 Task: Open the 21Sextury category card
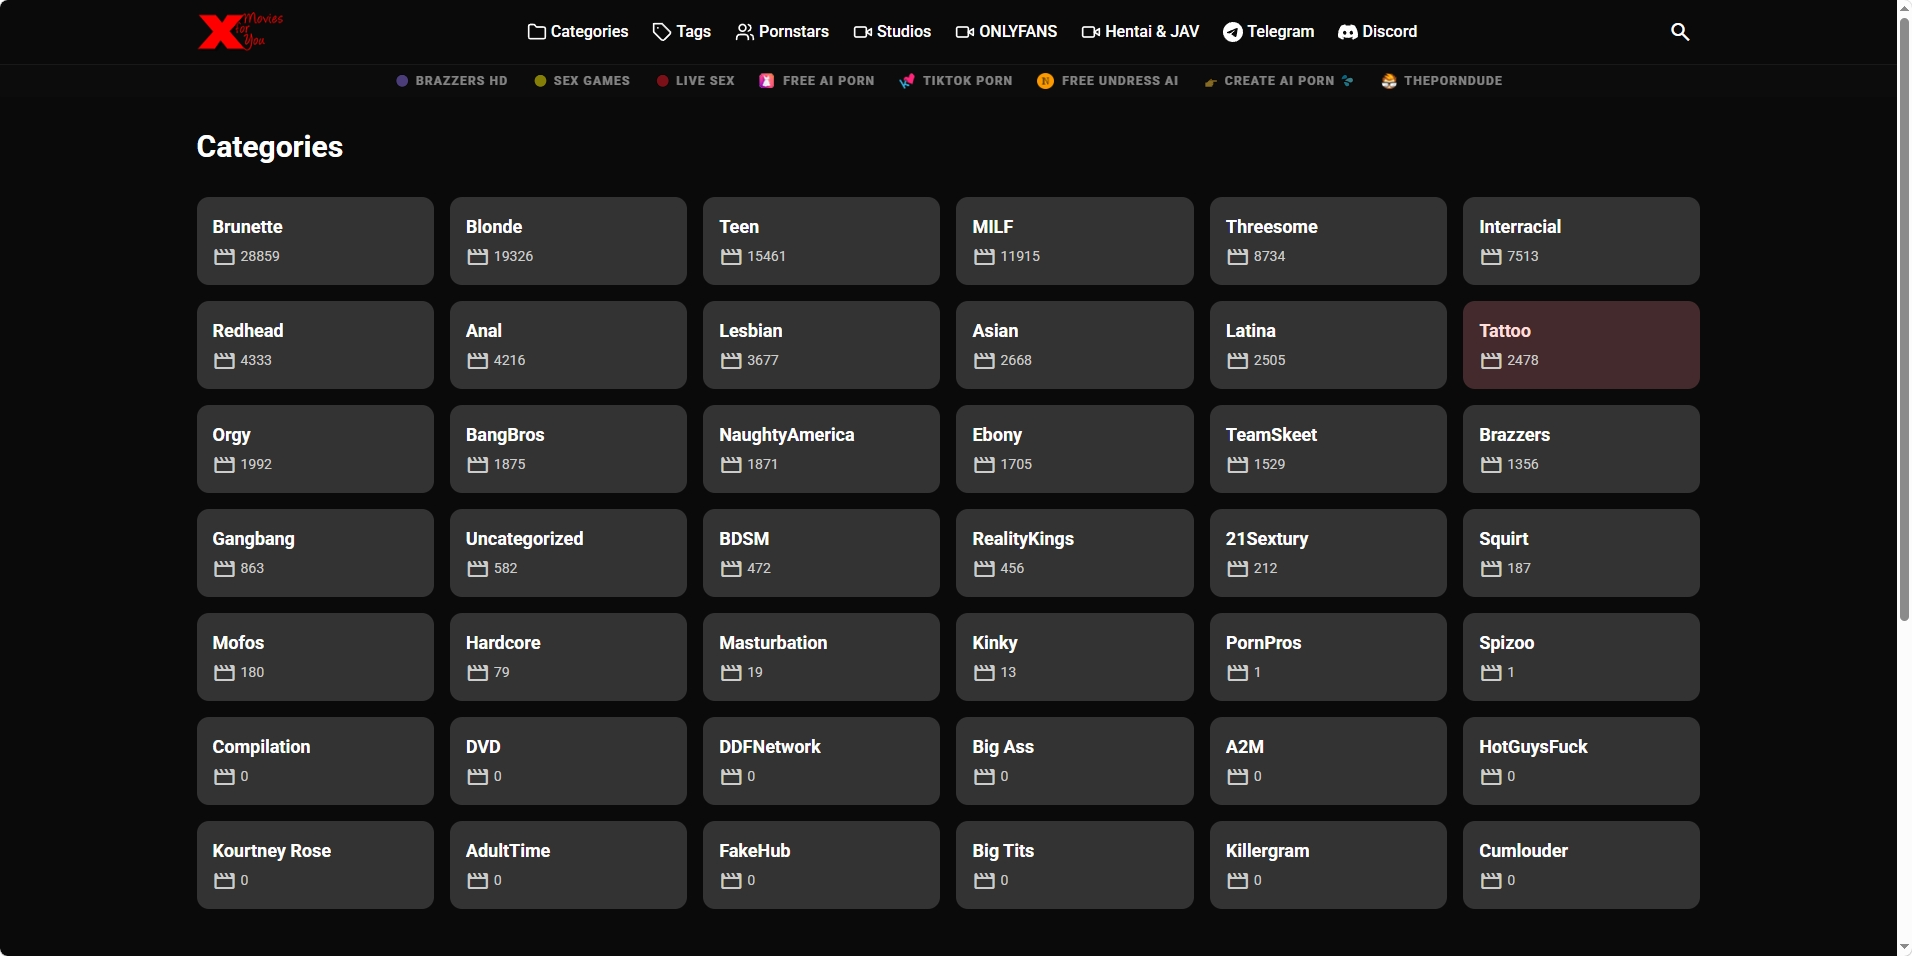(1328, 553)
